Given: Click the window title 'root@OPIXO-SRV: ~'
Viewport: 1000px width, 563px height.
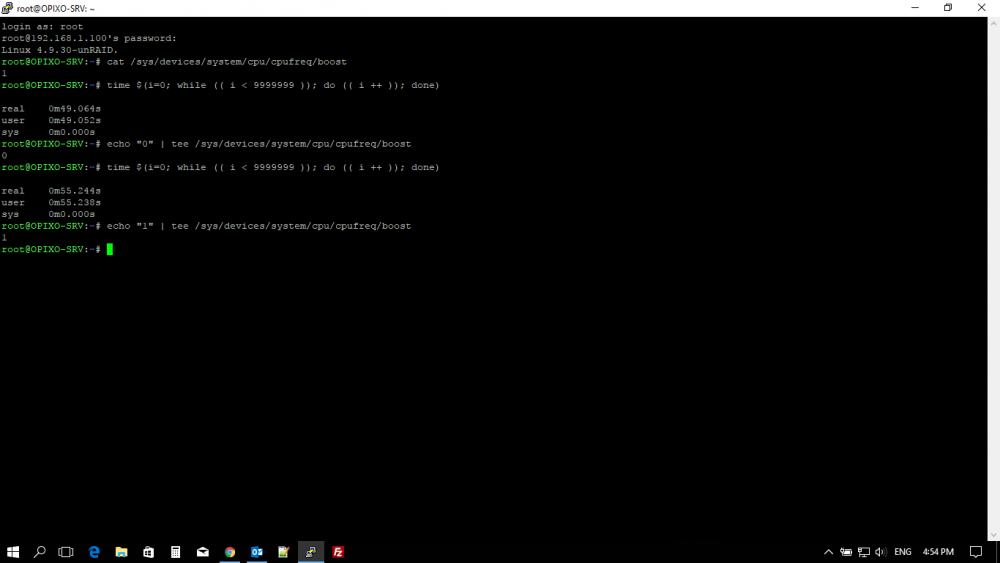Looking at the screenshot, I should [55, 9].
